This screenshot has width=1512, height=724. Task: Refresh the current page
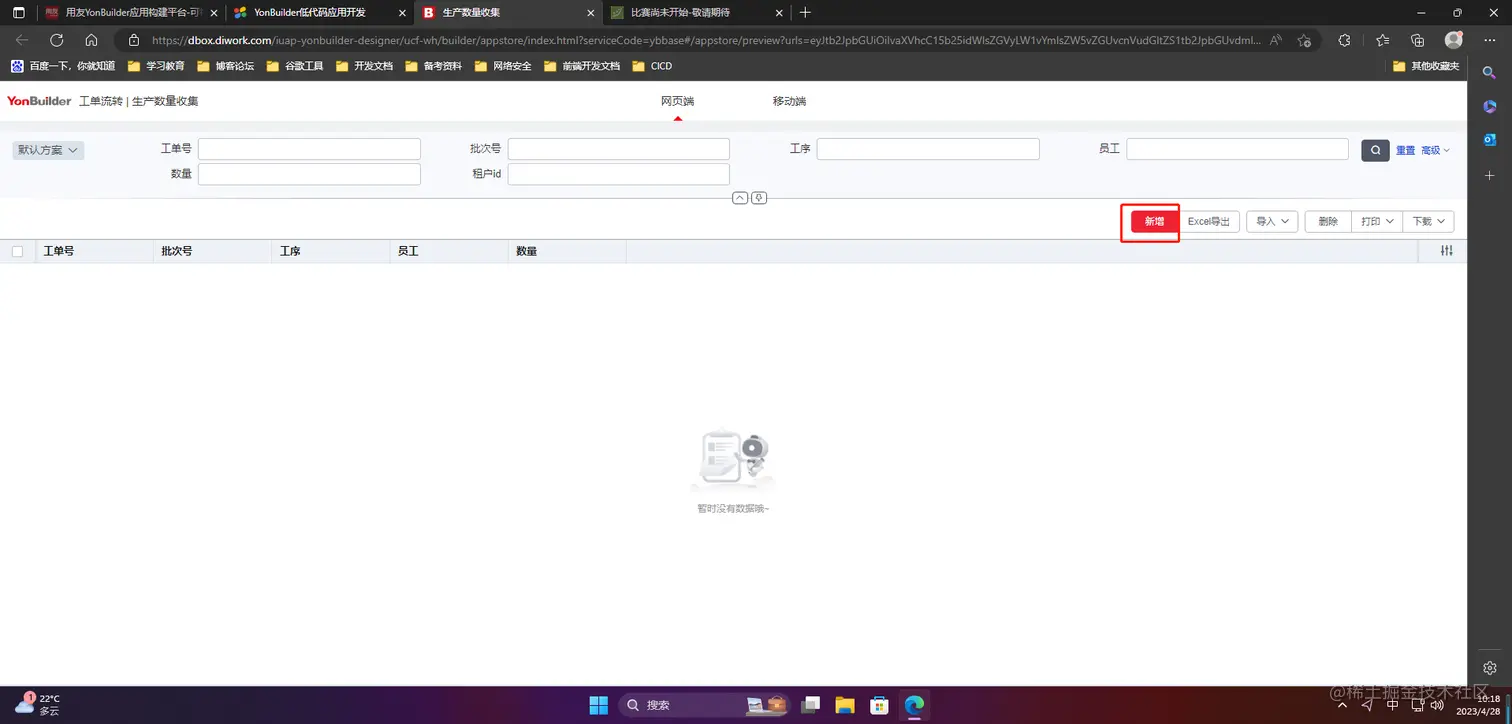coord(57,40)
